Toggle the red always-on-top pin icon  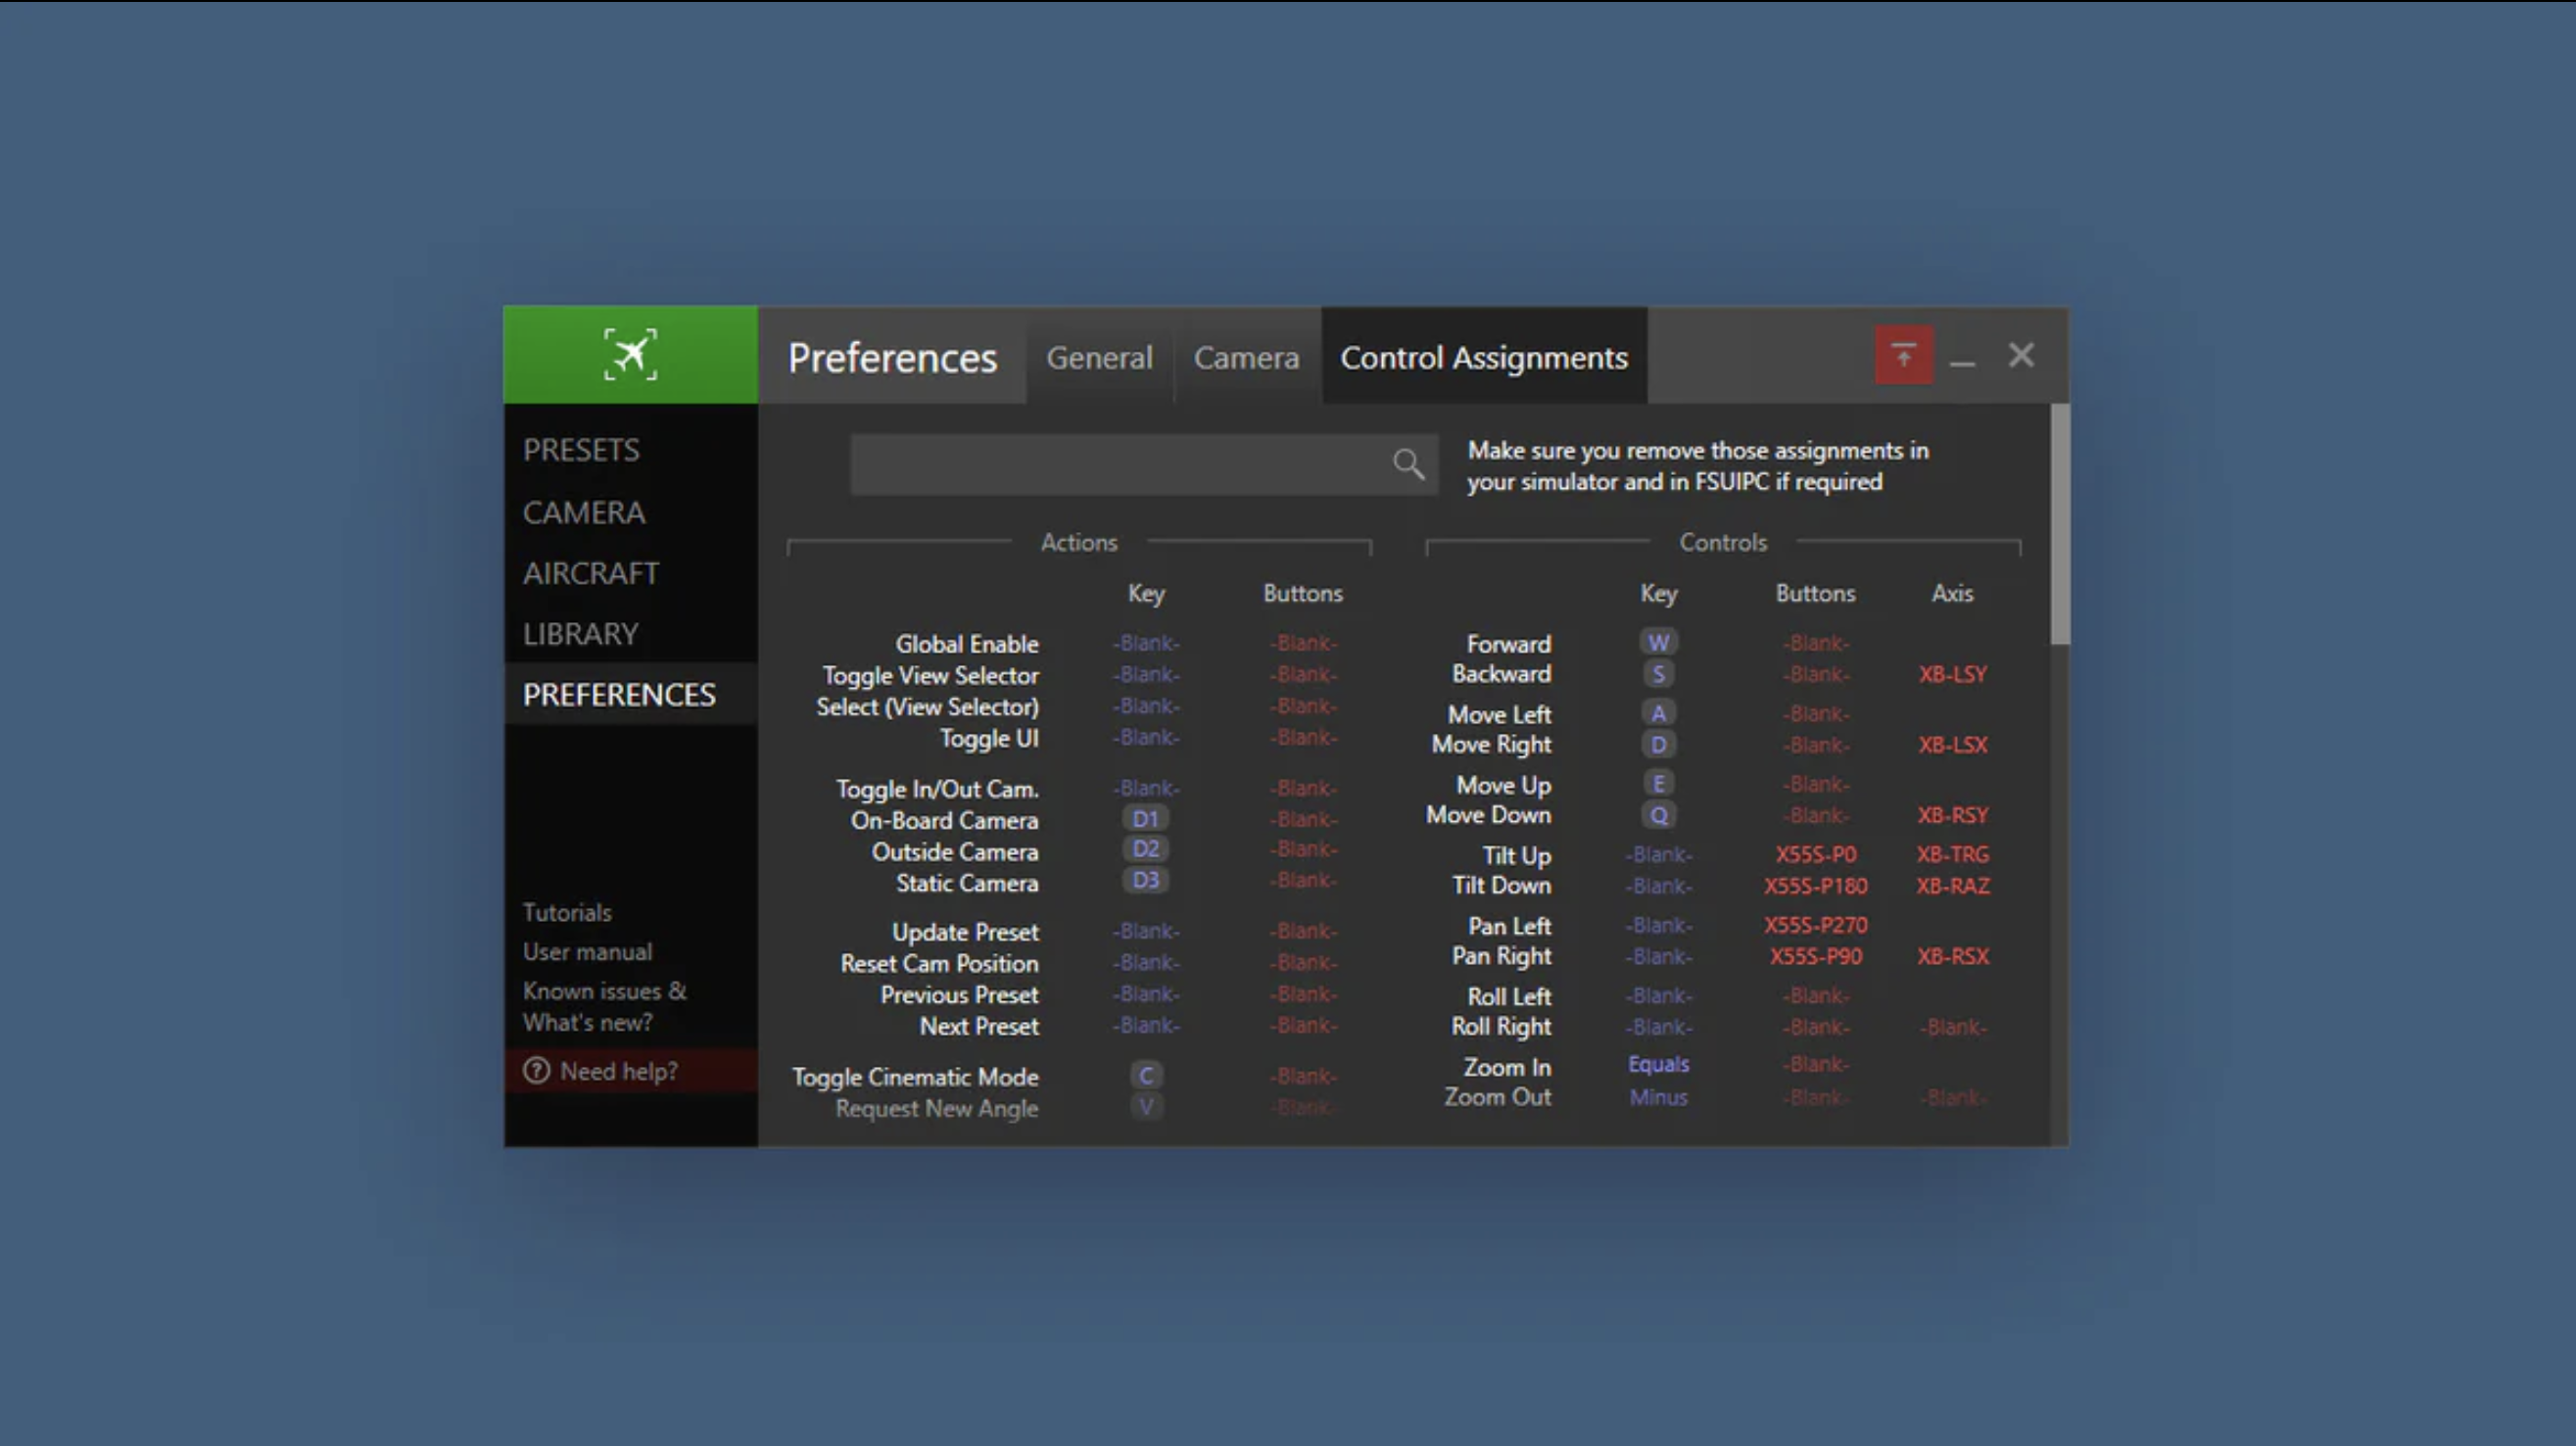pyautogui.click(x=1903, y=354)
